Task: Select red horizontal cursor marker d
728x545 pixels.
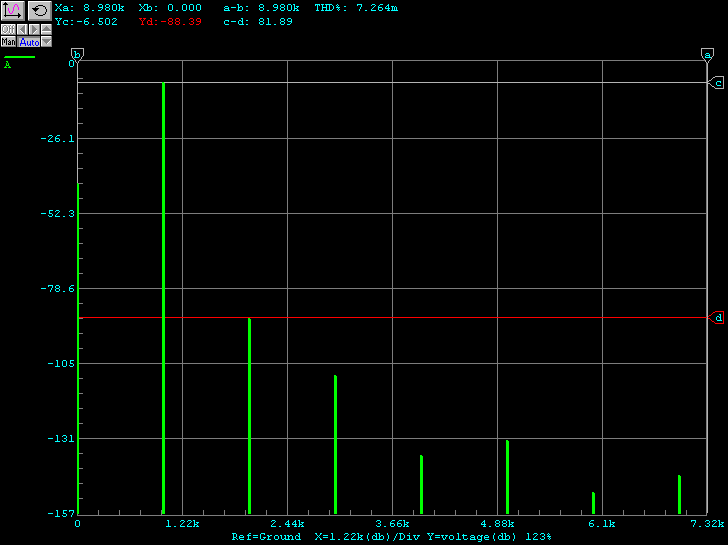Action: coord(717,318)
